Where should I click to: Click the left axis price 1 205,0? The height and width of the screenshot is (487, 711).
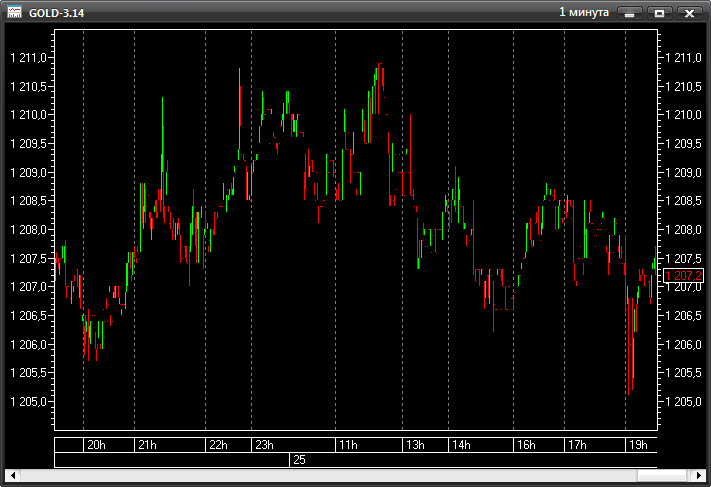point(29,401)
